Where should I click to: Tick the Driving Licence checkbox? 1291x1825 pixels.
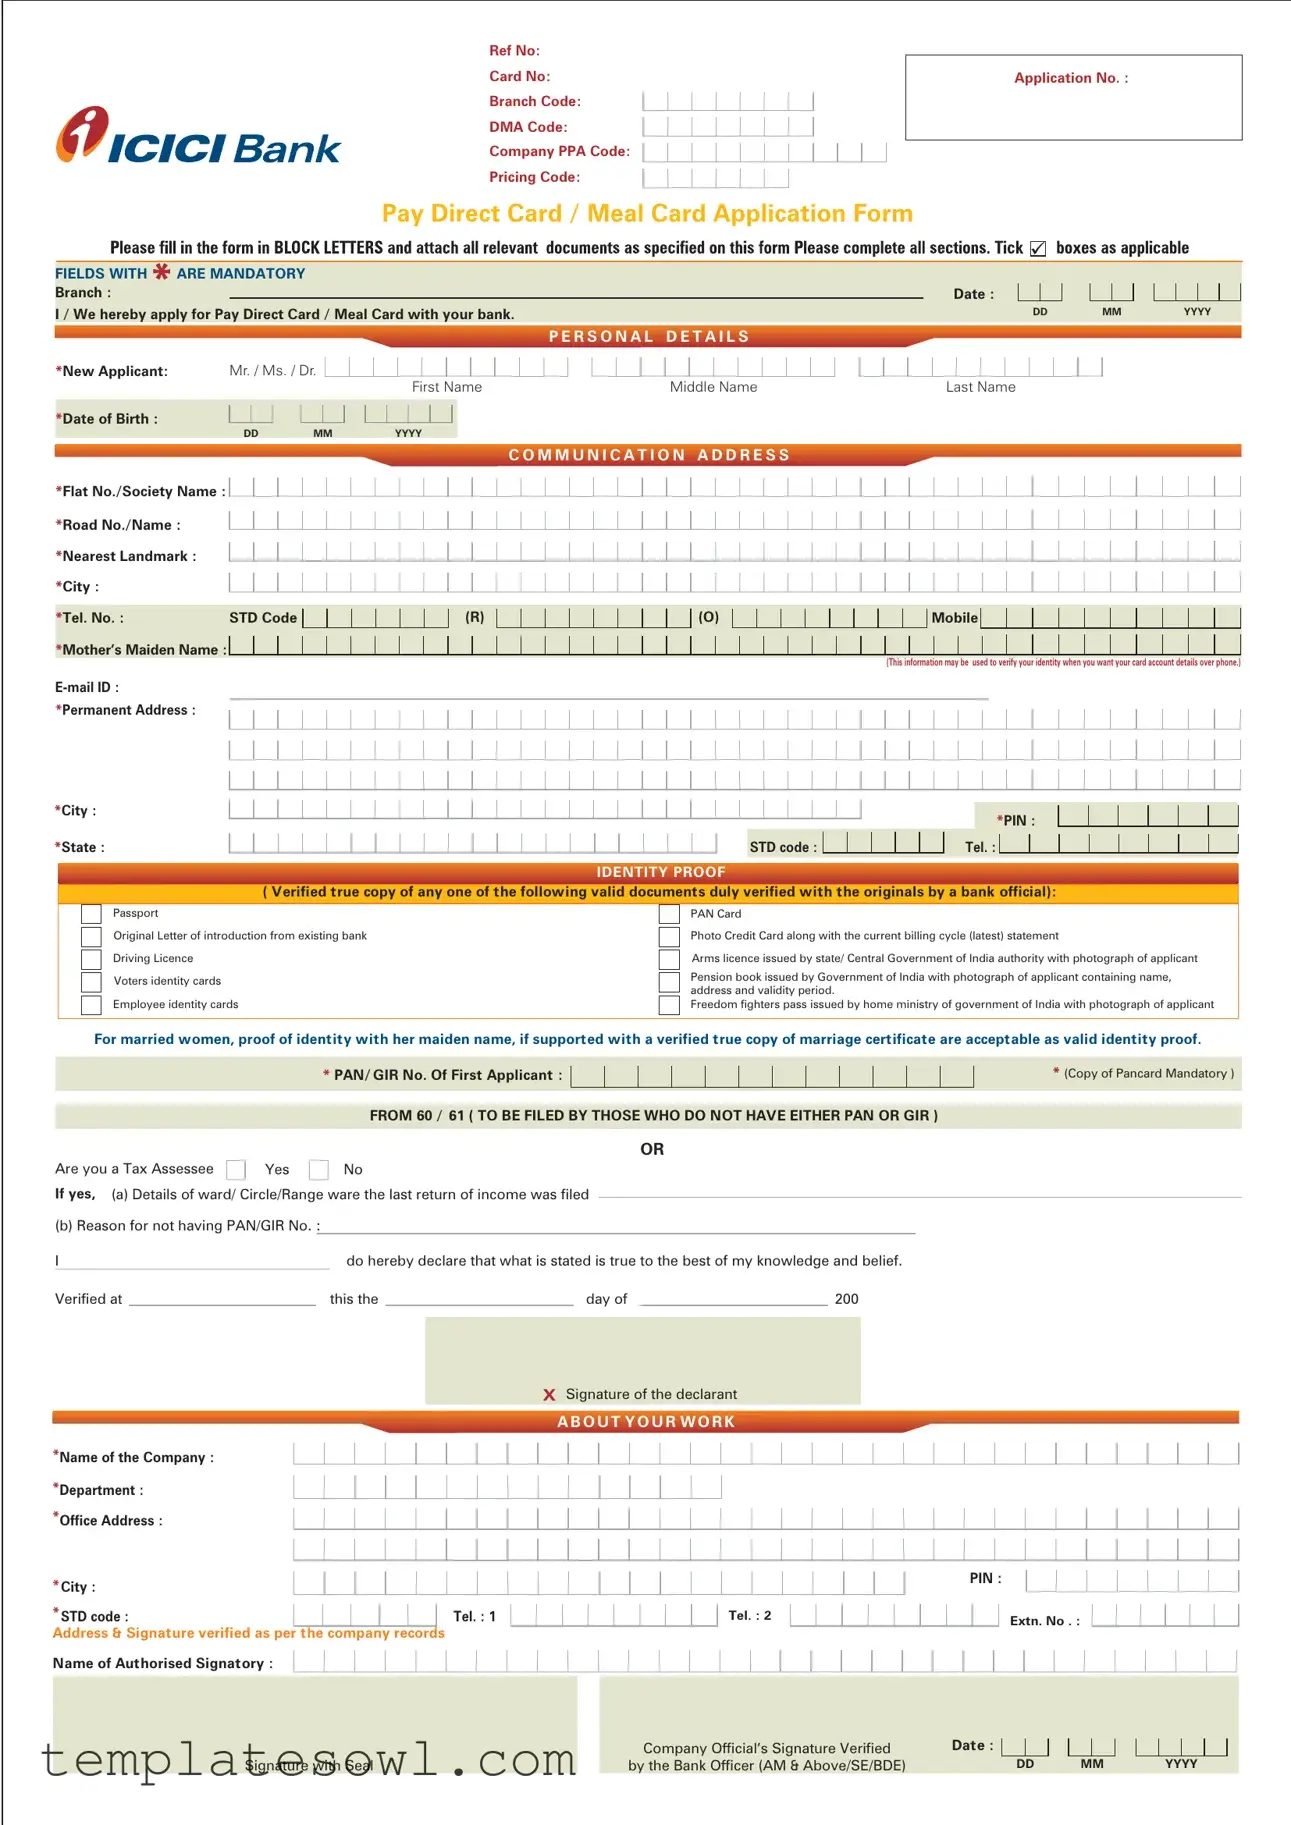point(91,959)
